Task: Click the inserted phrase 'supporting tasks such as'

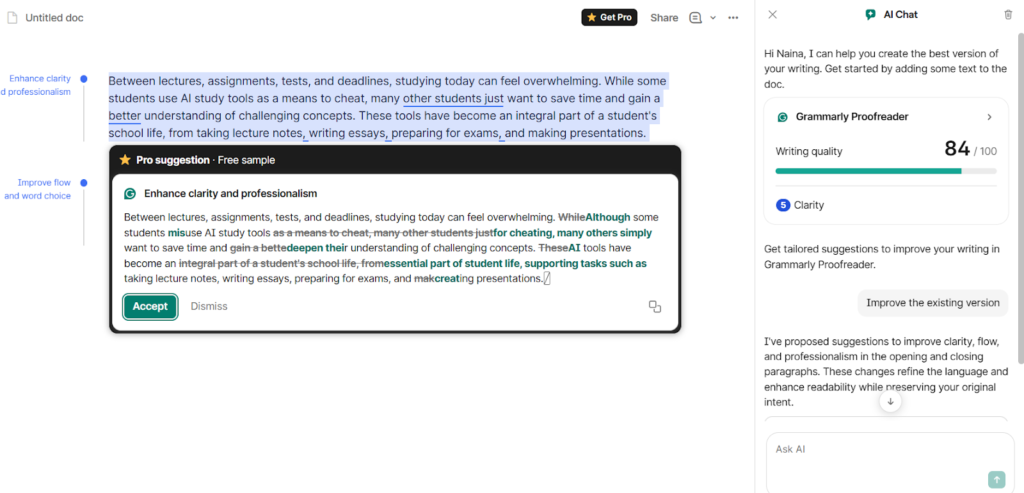Action: point(586,264)
